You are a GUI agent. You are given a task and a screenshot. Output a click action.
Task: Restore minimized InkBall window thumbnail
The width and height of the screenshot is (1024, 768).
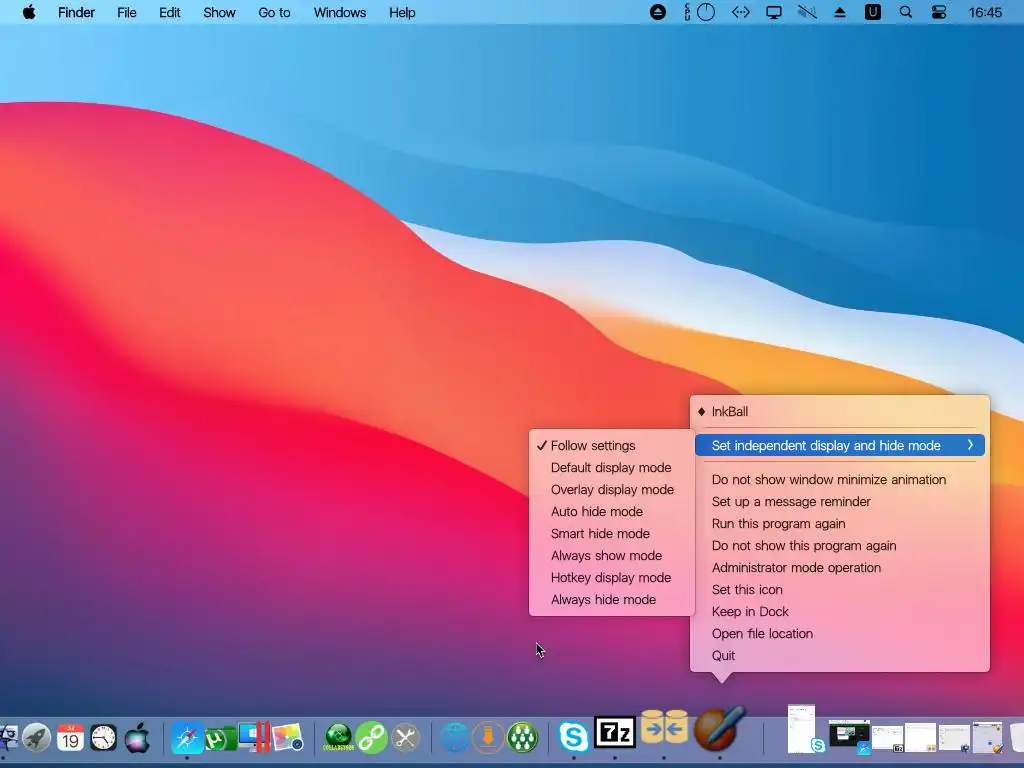tap(987, 737)
